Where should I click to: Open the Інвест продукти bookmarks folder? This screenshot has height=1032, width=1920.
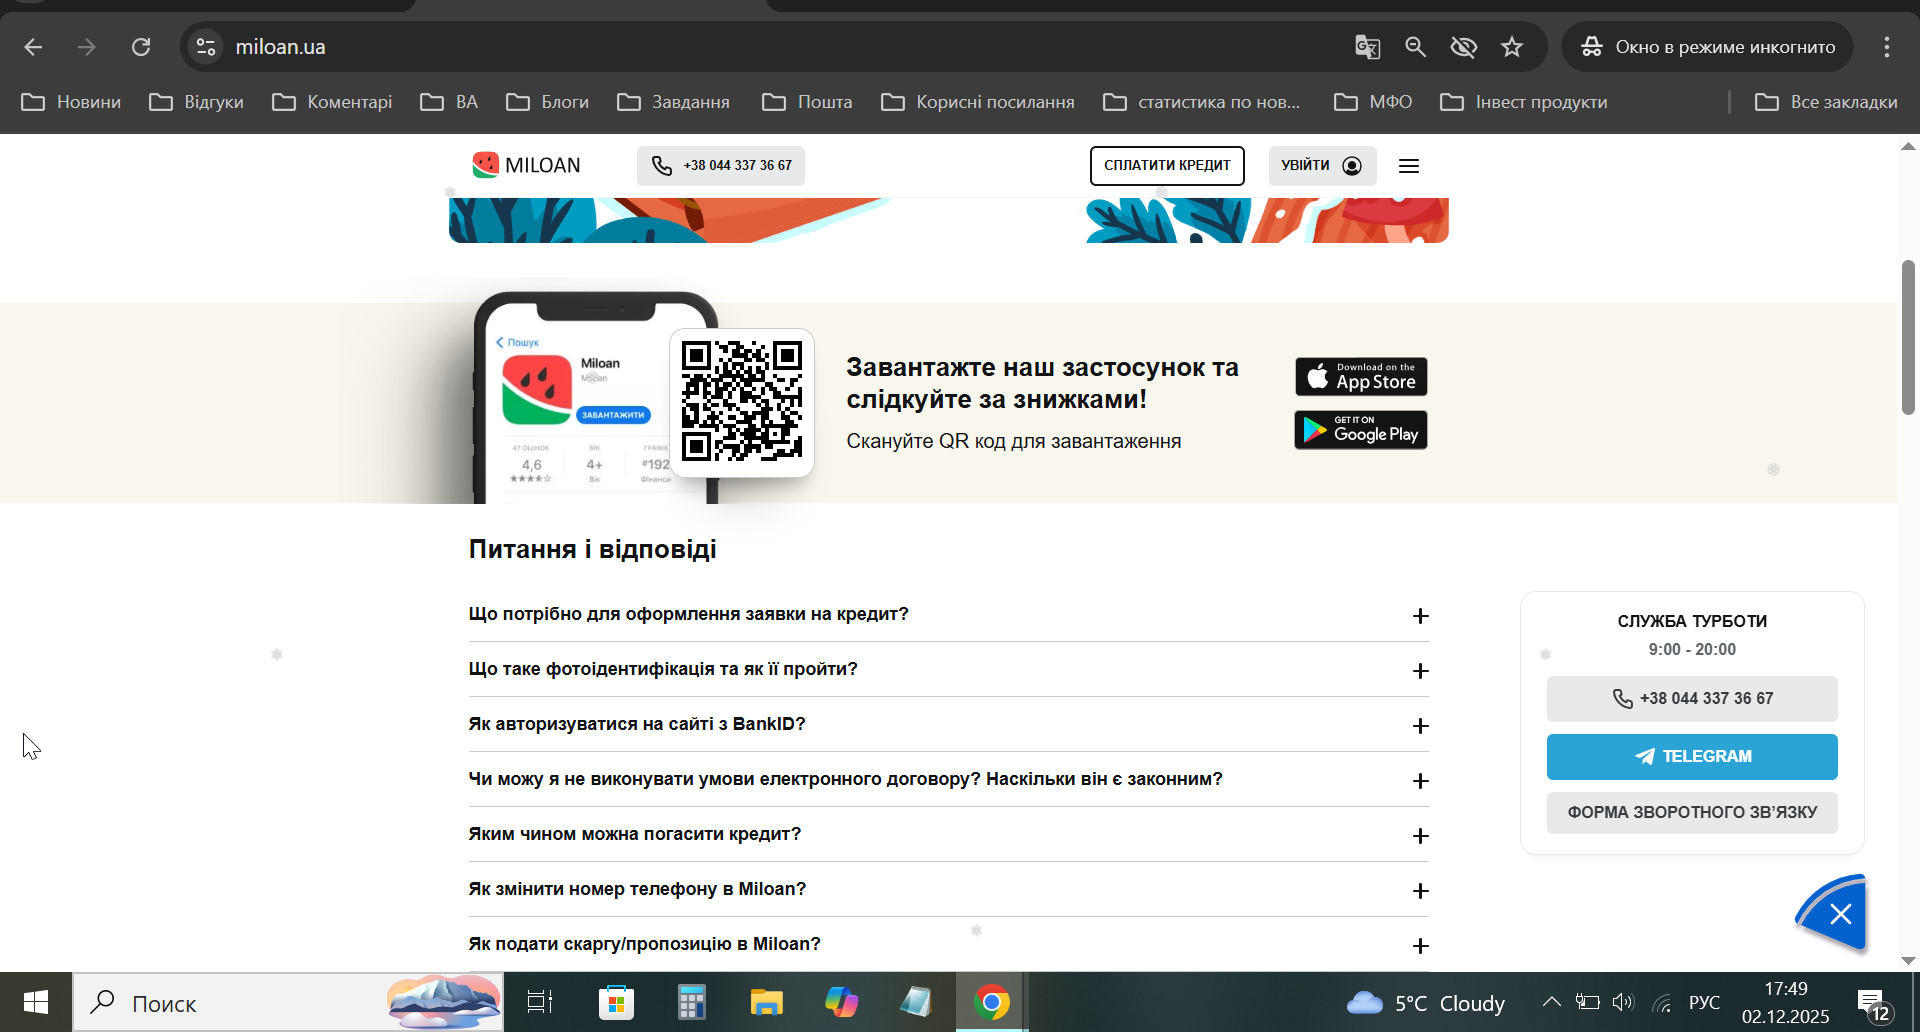point(1523,102)
